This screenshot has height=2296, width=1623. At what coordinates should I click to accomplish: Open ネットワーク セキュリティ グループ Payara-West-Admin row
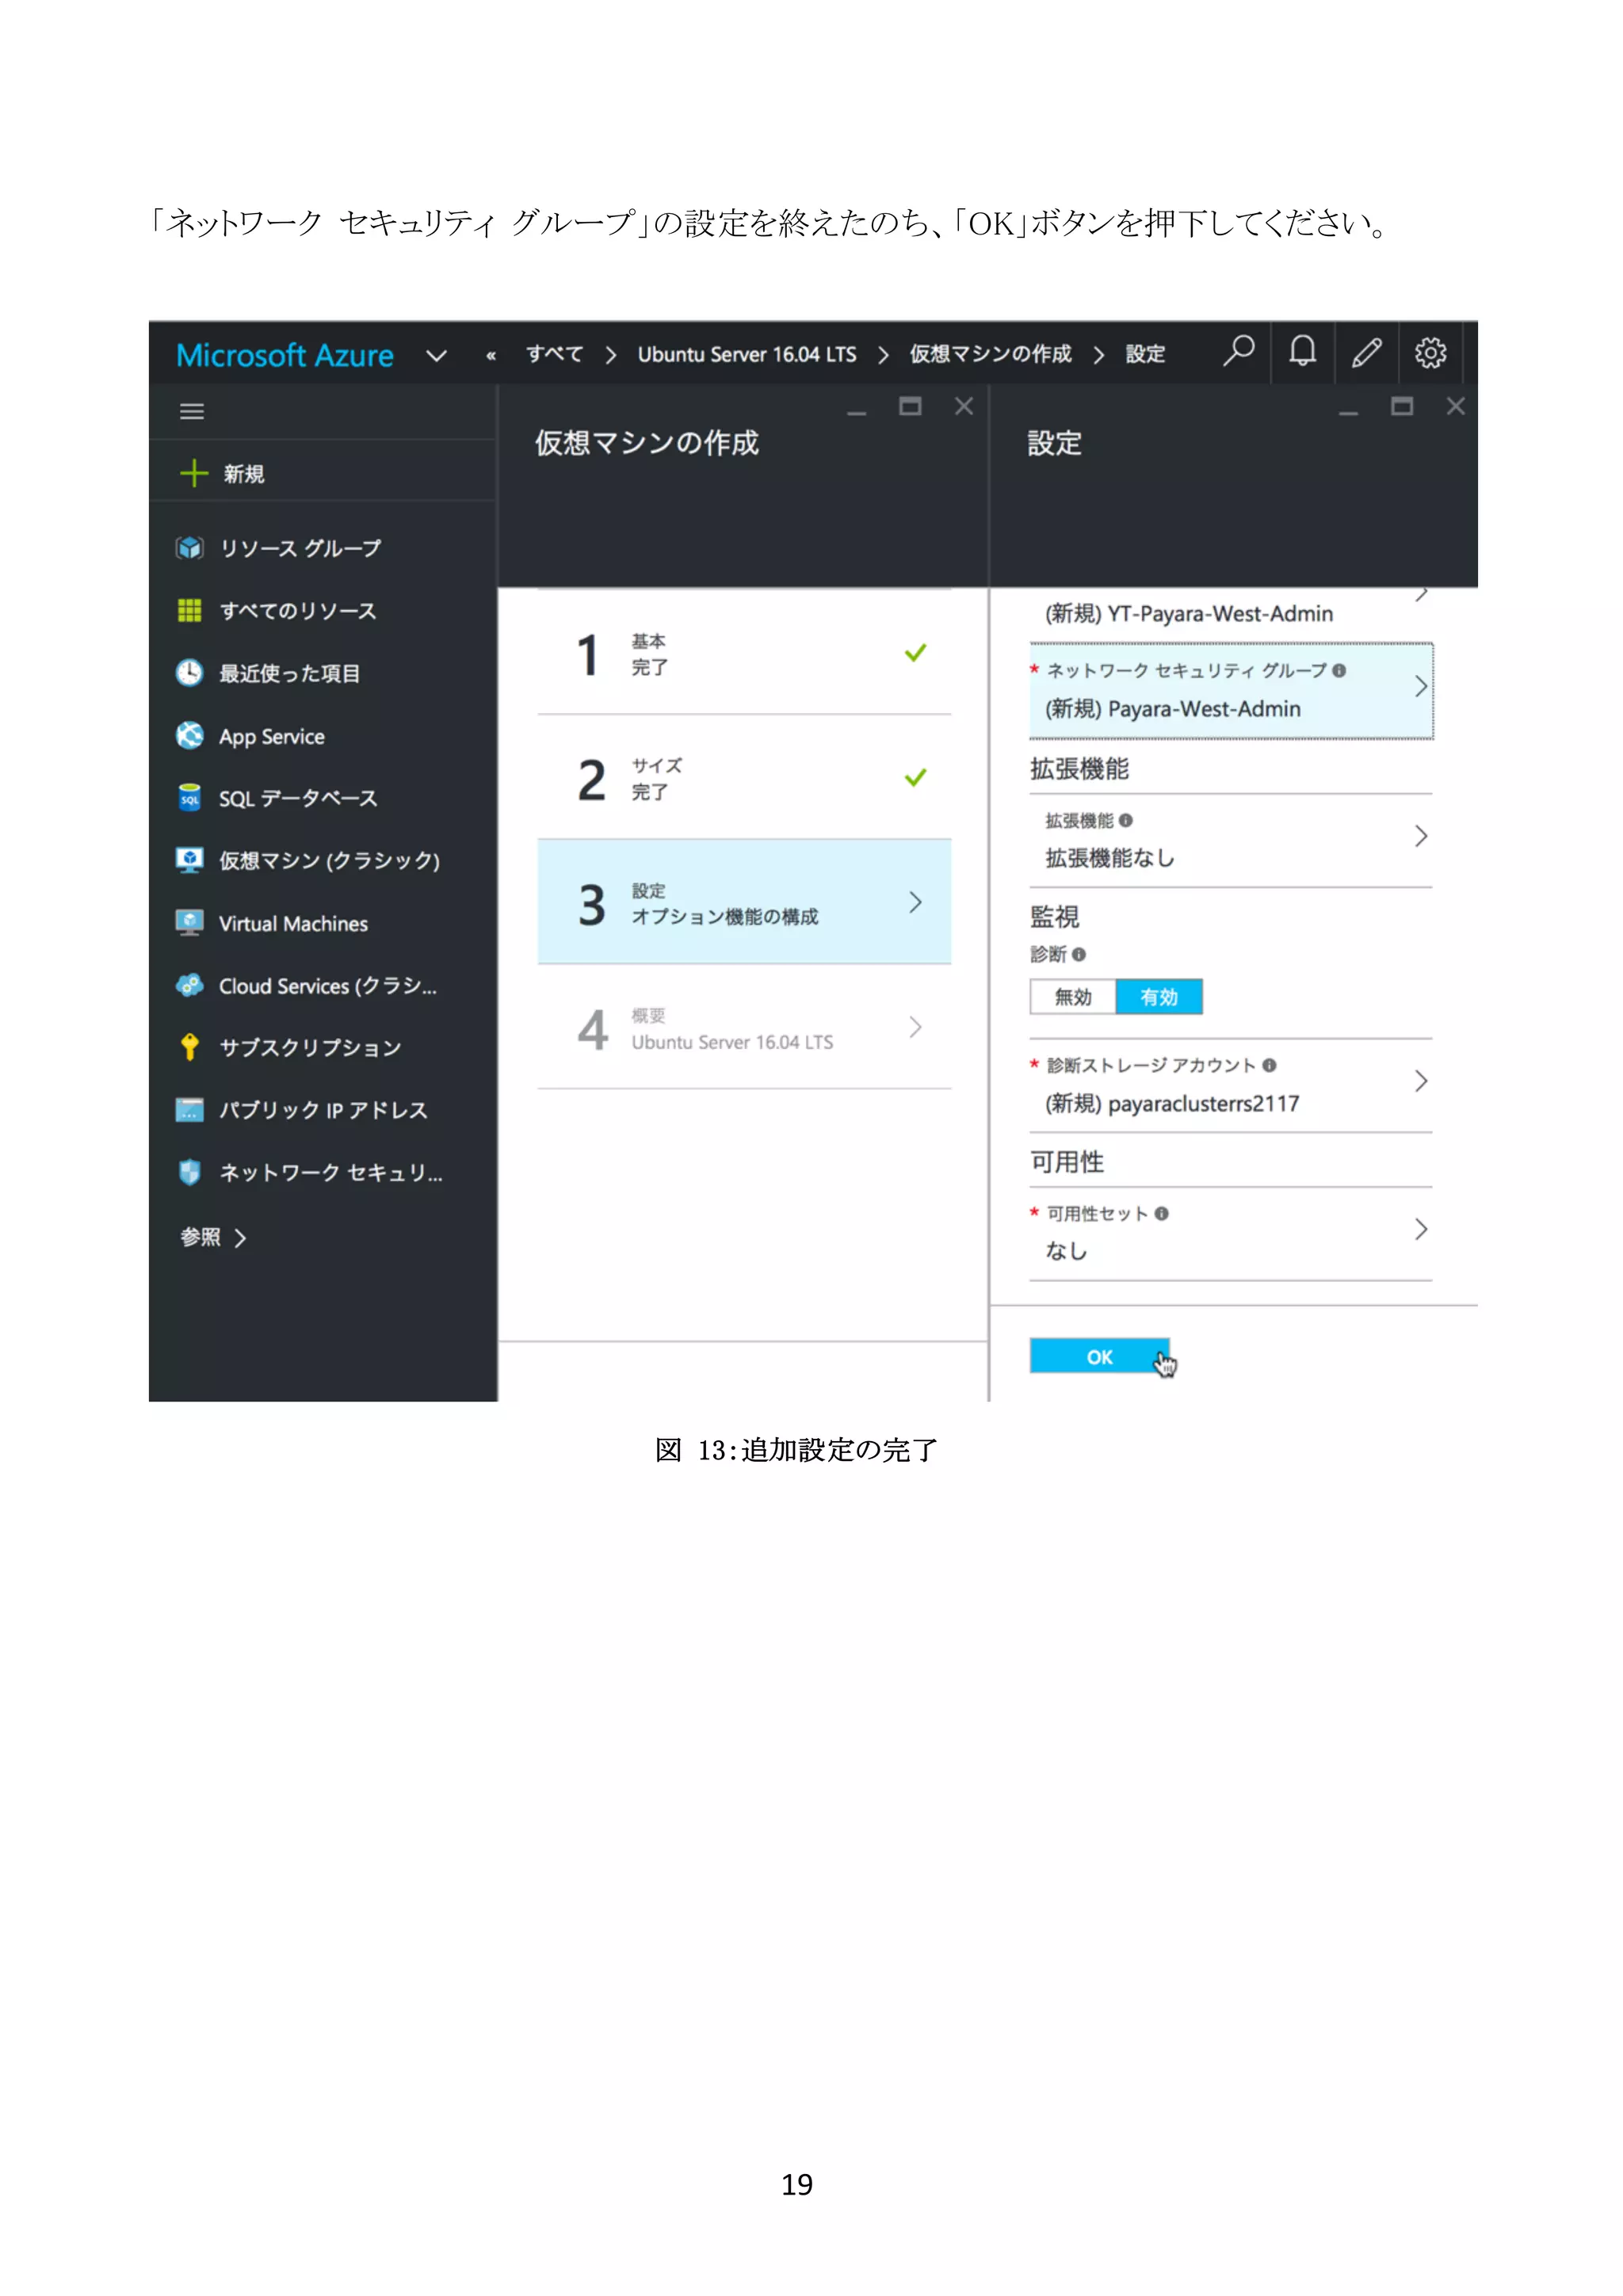click(1231, 690)
